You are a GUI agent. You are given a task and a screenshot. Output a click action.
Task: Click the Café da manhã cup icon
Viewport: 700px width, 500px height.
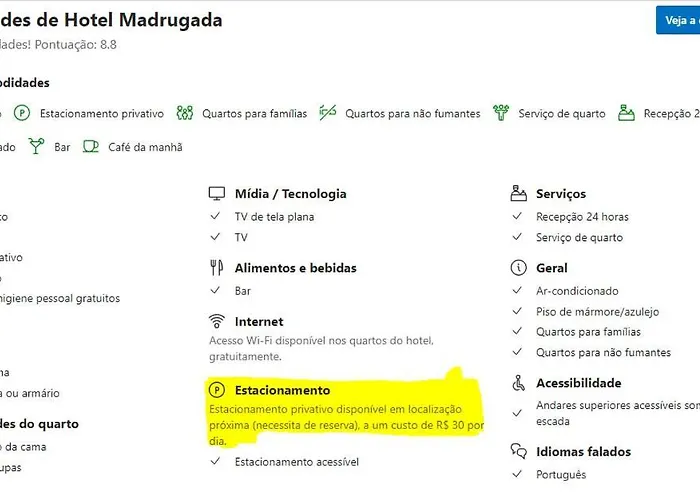pyautogui.click(x=91, y=146)
